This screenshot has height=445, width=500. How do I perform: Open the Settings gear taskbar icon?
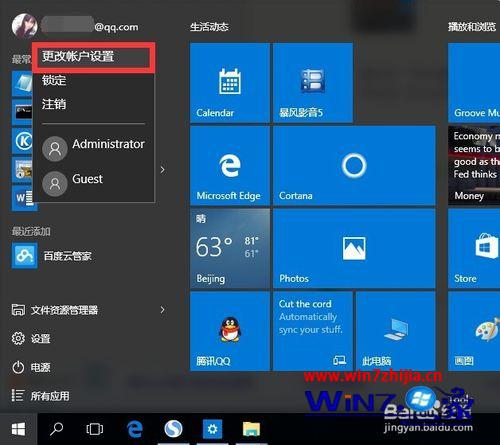(x=212, y=429)
